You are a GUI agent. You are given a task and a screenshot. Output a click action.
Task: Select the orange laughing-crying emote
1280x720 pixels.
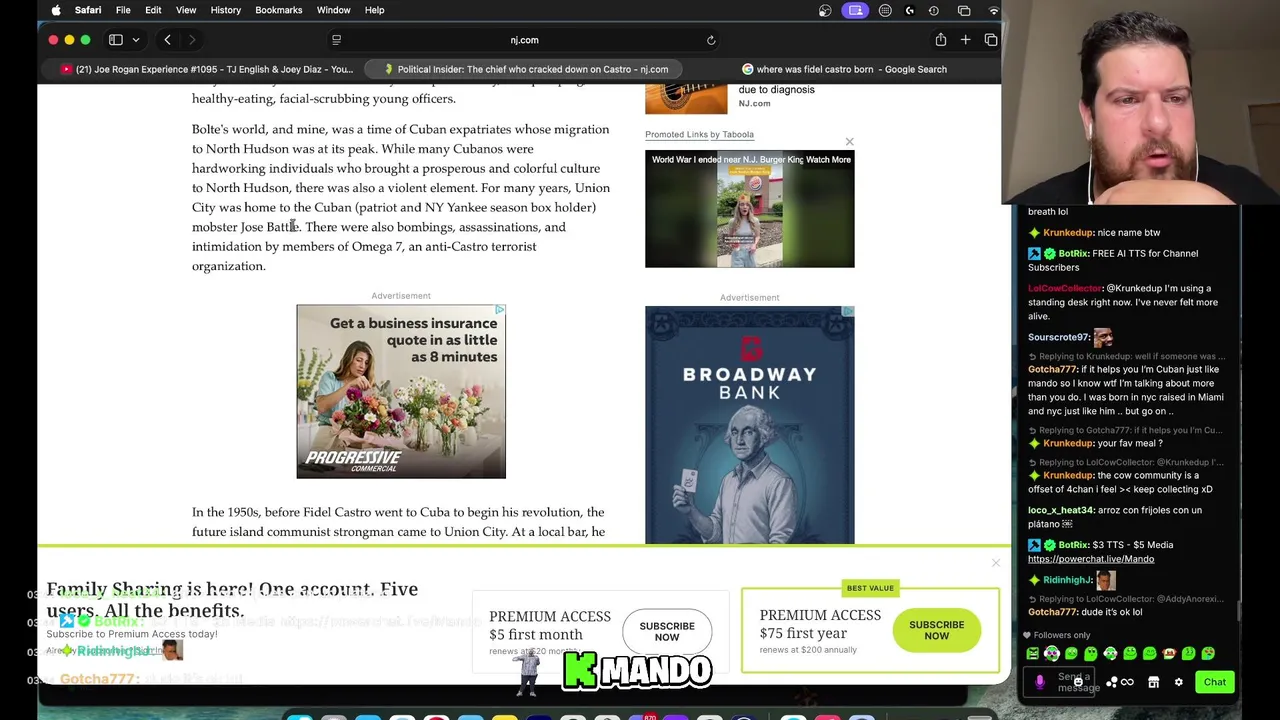[x=1169, y=654]
